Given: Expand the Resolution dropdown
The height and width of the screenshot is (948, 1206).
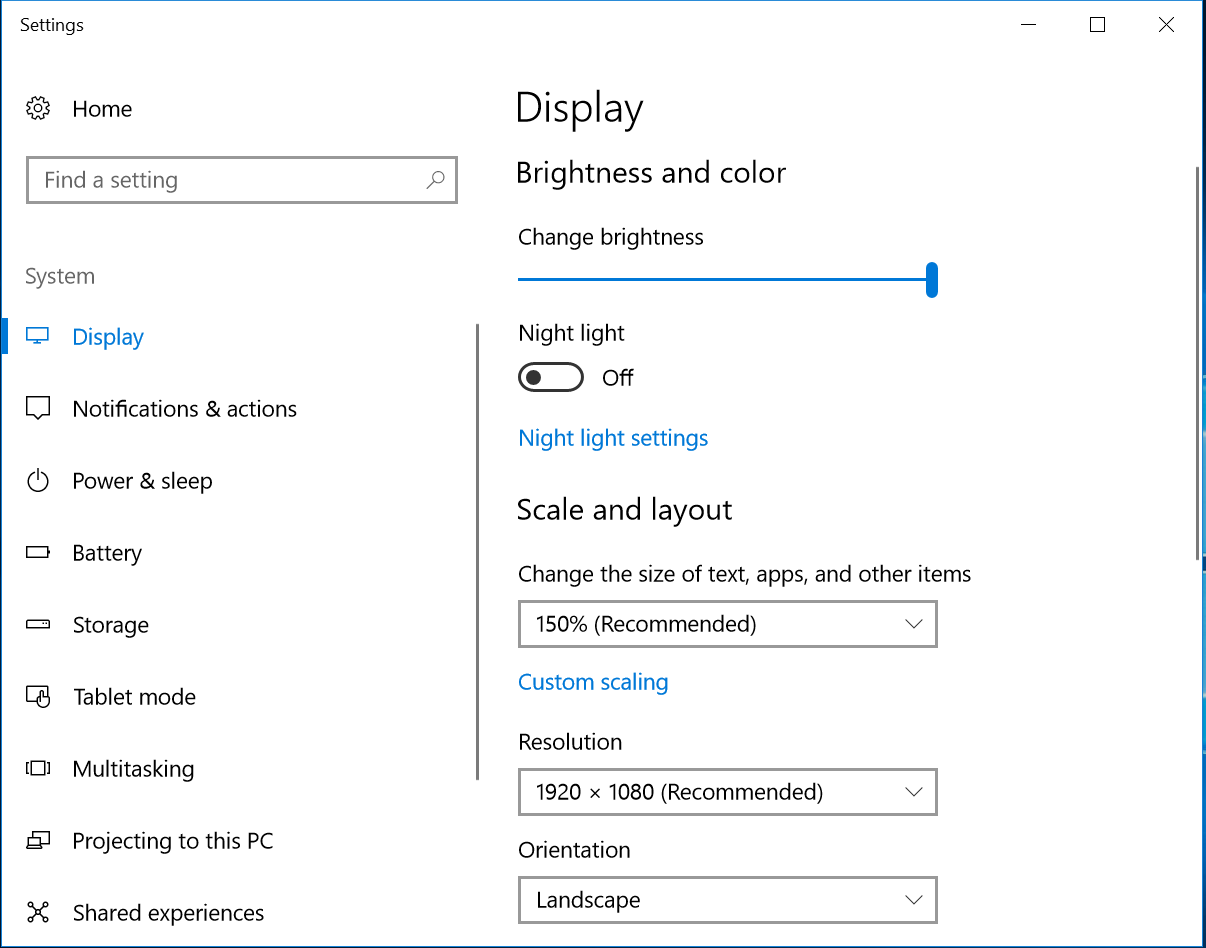Looking at the screenshot, I should point(727,792).
